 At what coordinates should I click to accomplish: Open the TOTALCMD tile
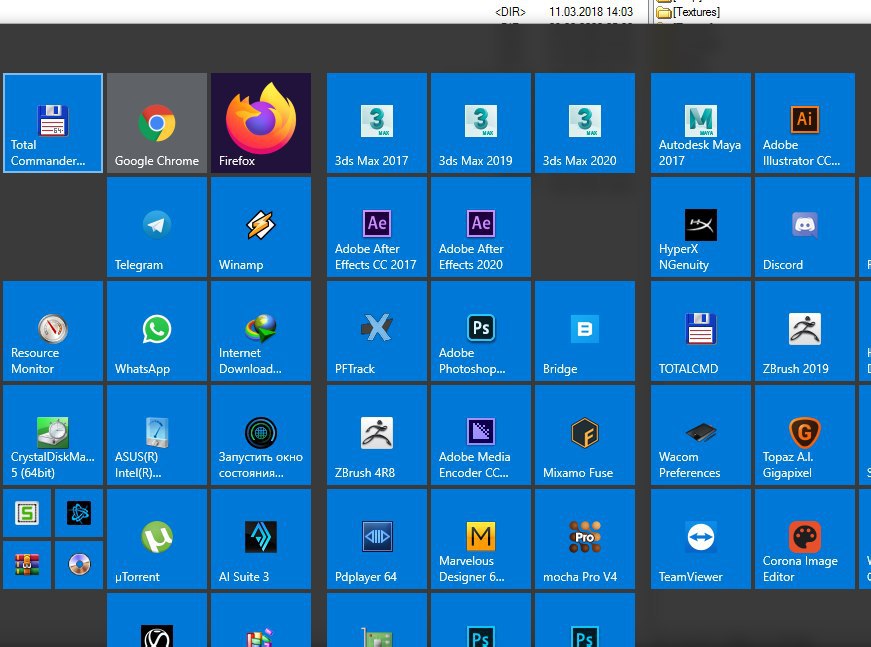pyautogui.click(x=700, y=331)
